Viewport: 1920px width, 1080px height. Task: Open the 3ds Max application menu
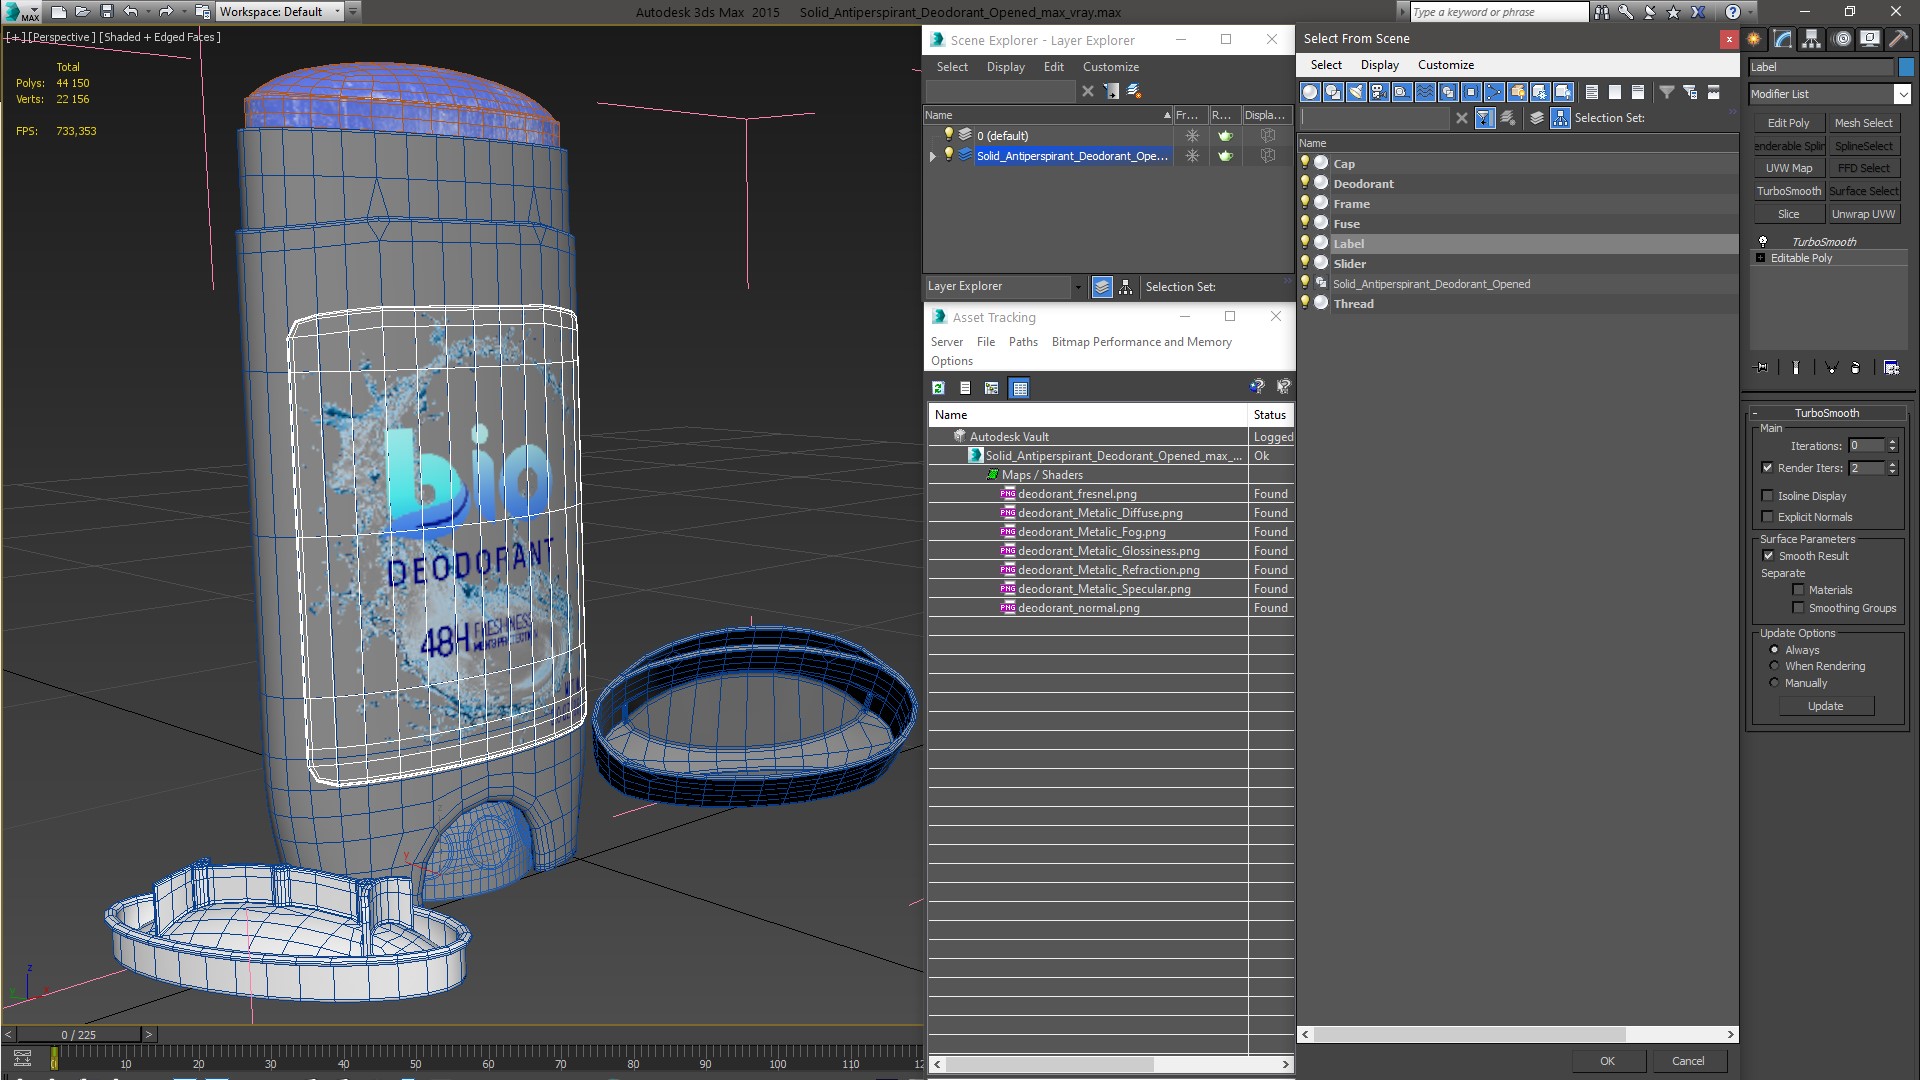coord(20,12)
